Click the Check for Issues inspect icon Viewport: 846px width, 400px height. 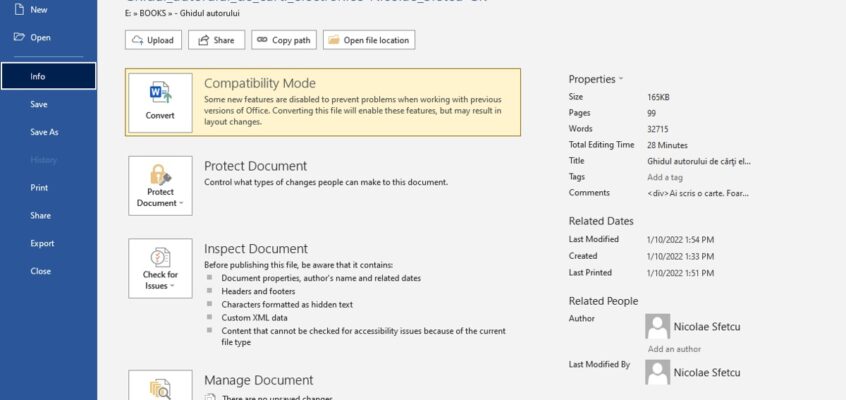(160, 257)
